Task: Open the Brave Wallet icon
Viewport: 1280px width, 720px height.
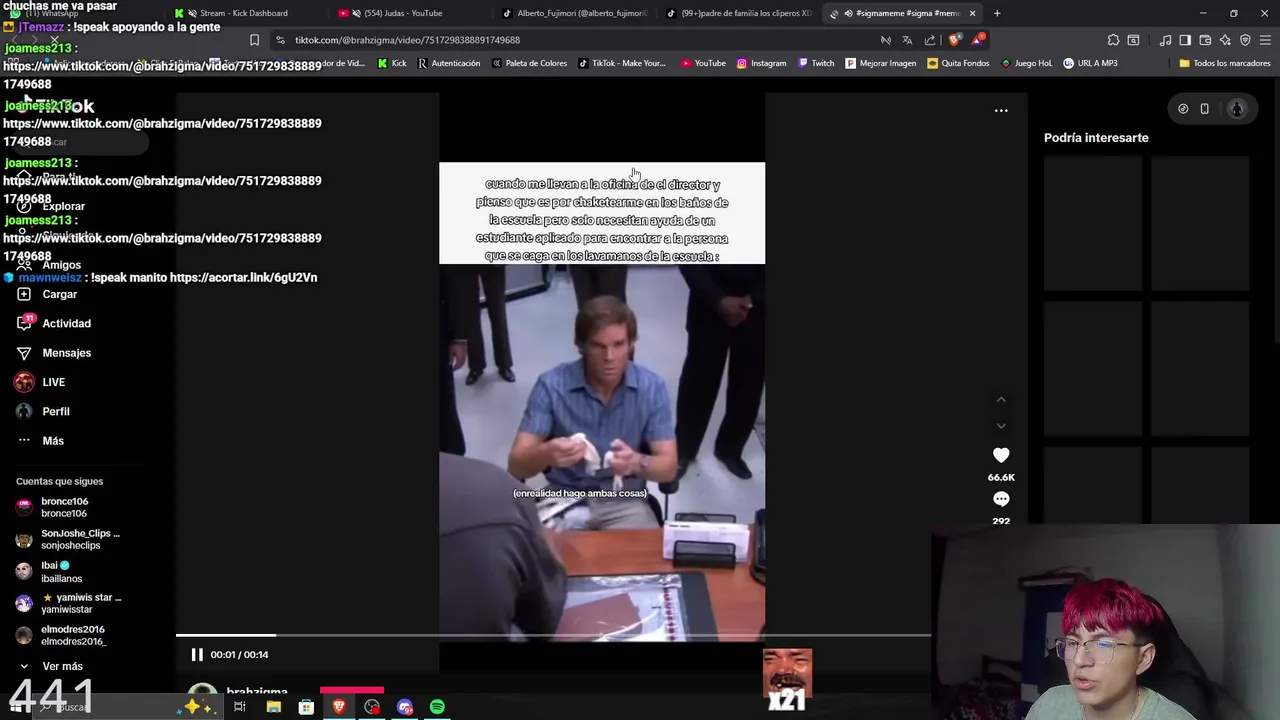Action: pyautogui.click(x=1205, y=40)
